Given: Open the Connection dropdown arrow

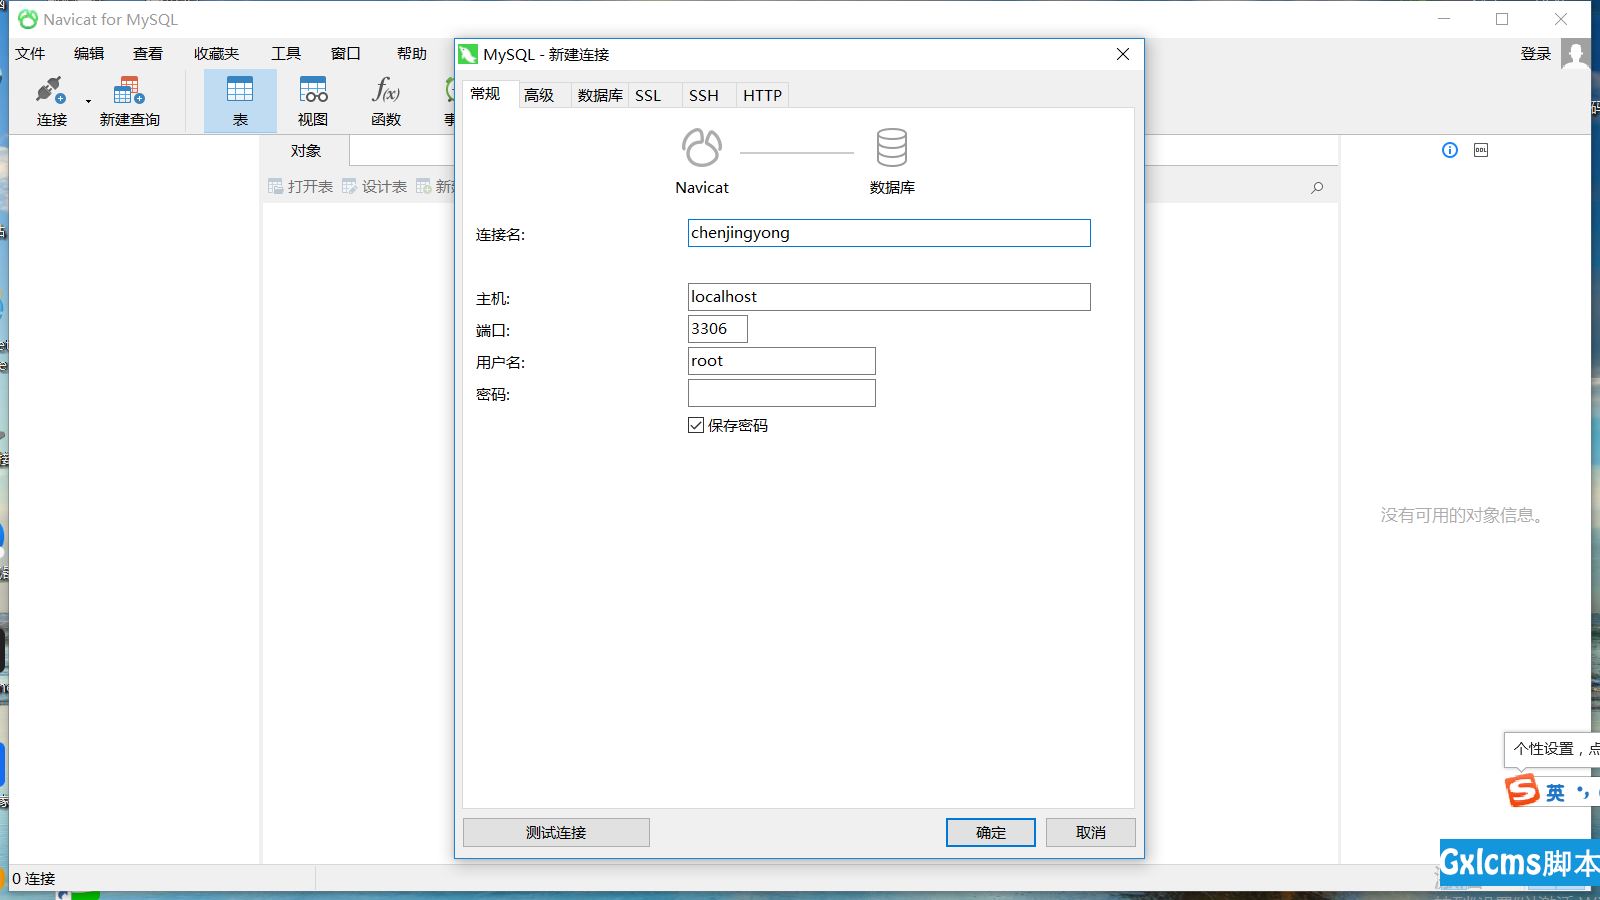Looking at the screenshot, I should click(88, 101).
